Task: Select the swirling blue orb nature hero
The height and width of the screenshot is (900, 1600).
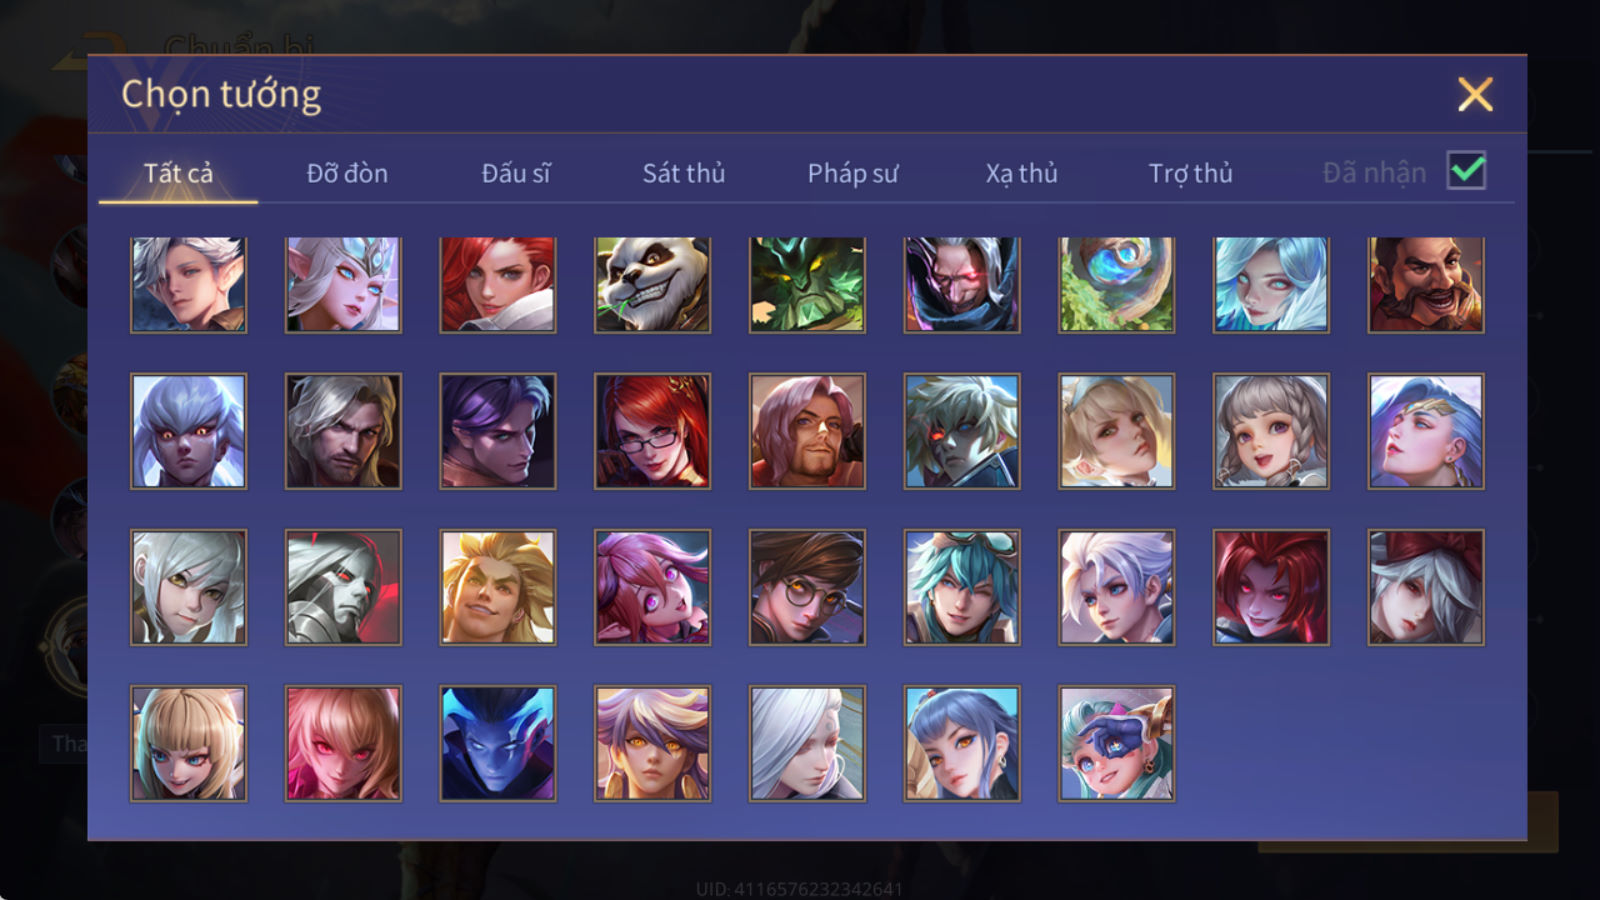Action: 1116,285
